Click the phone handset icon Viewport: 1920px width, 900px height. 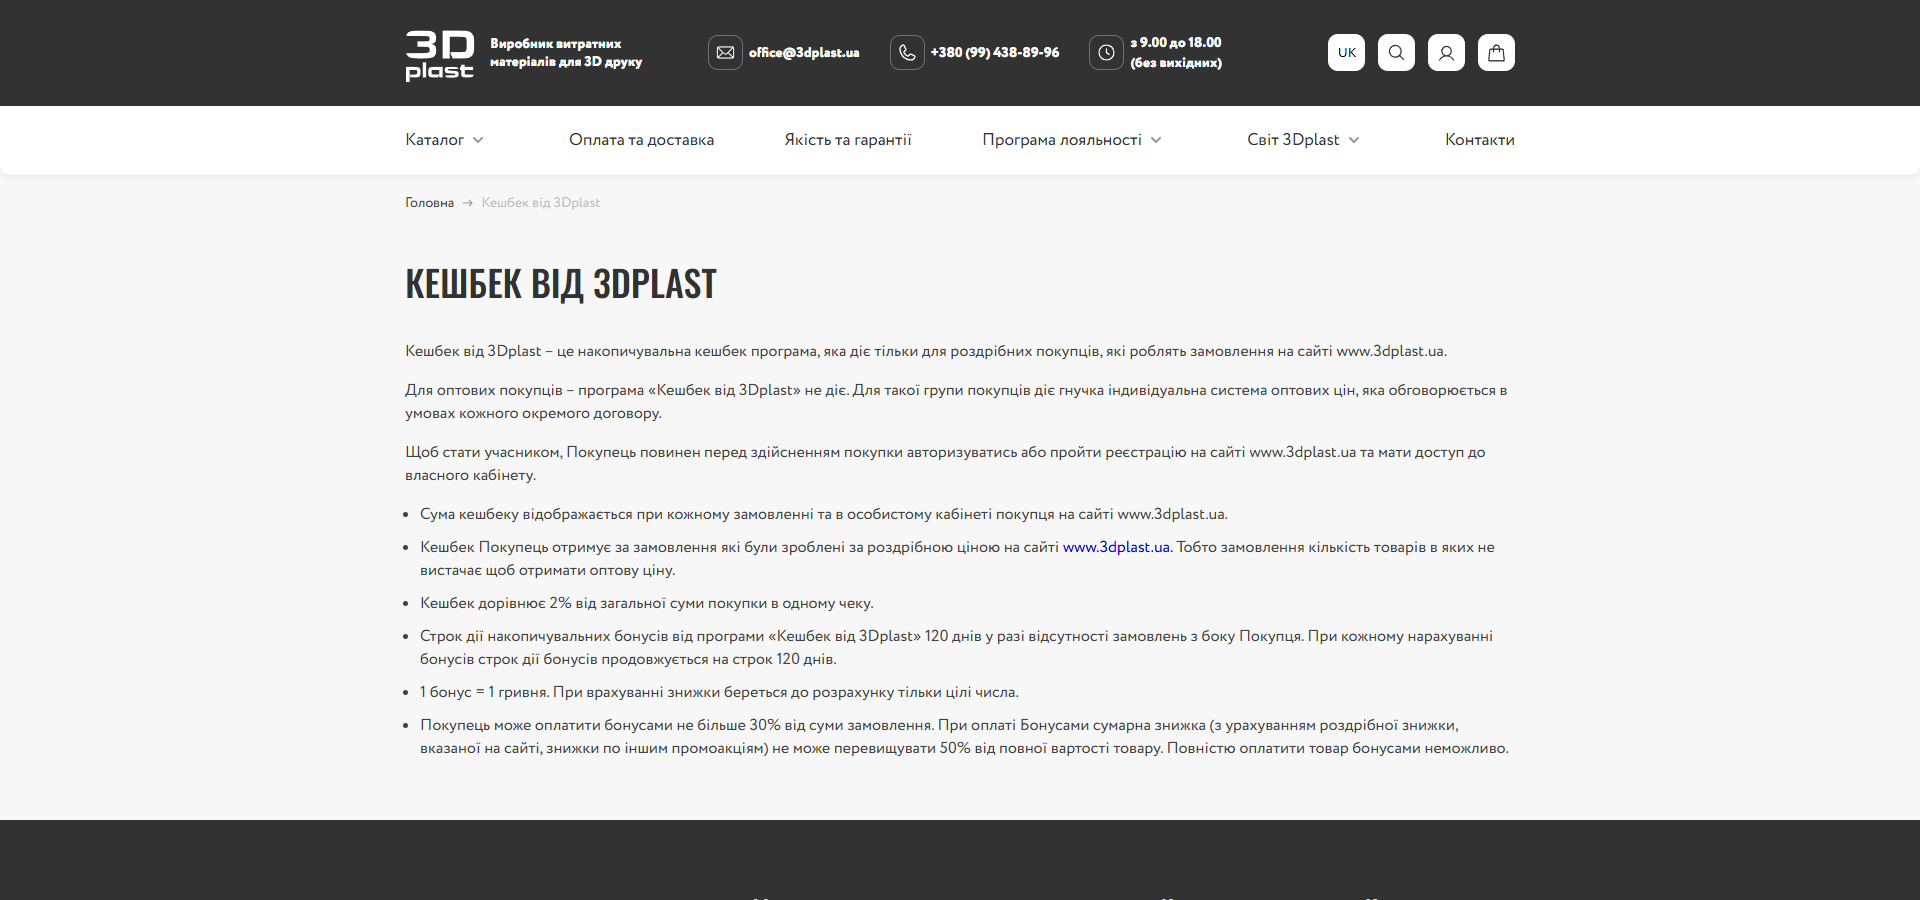907,53
